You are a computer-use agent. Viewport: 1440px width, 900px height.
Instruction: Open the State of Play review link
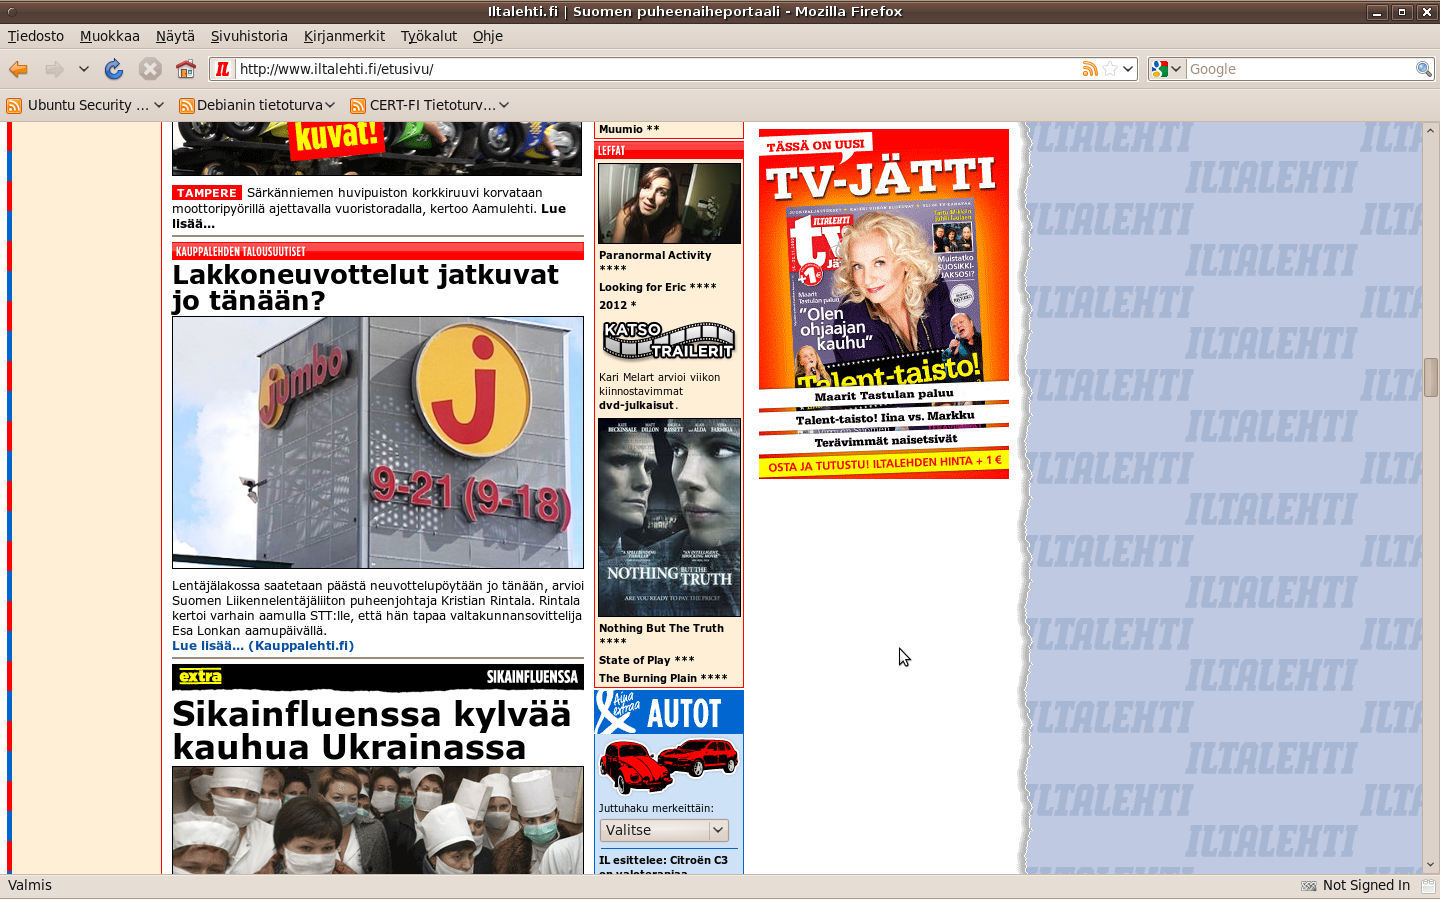[647, 660]
